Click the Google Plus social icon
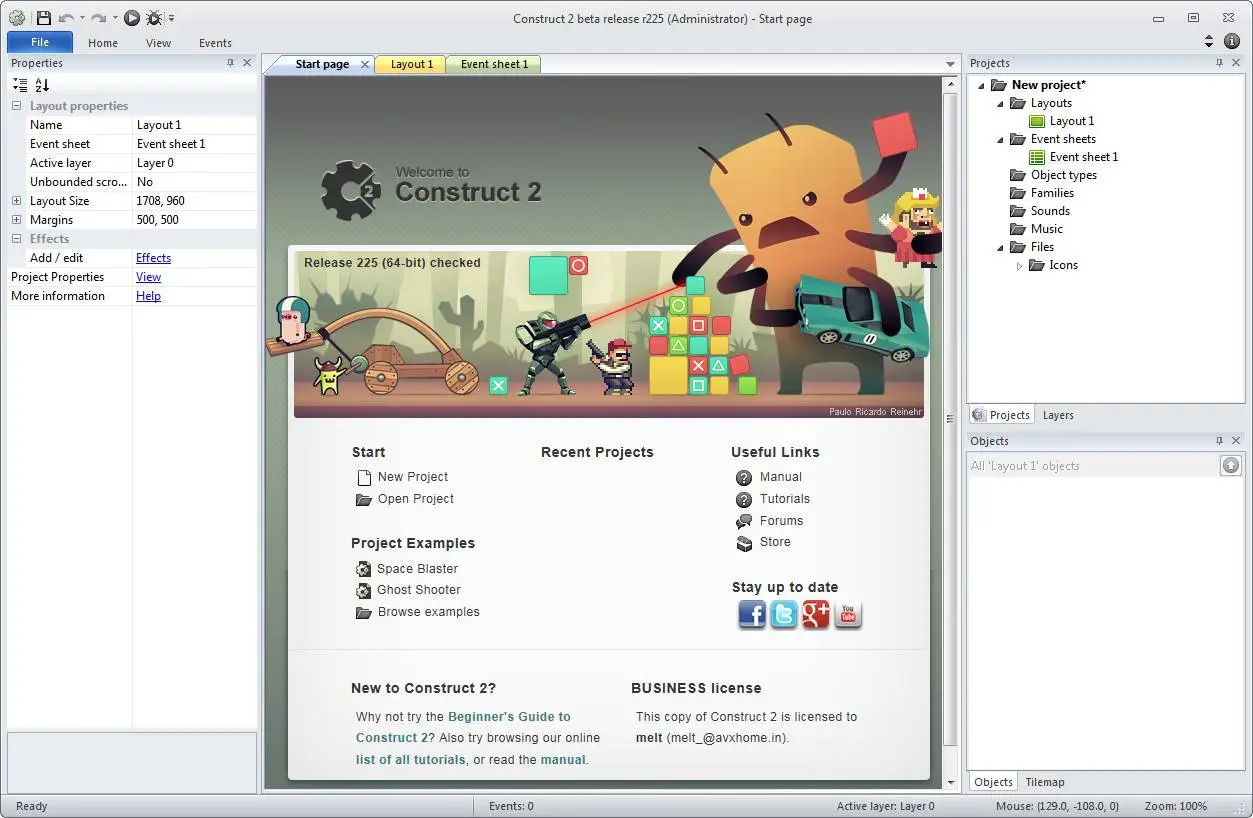This screenshot has width=1253, height=818. [816, 614]
